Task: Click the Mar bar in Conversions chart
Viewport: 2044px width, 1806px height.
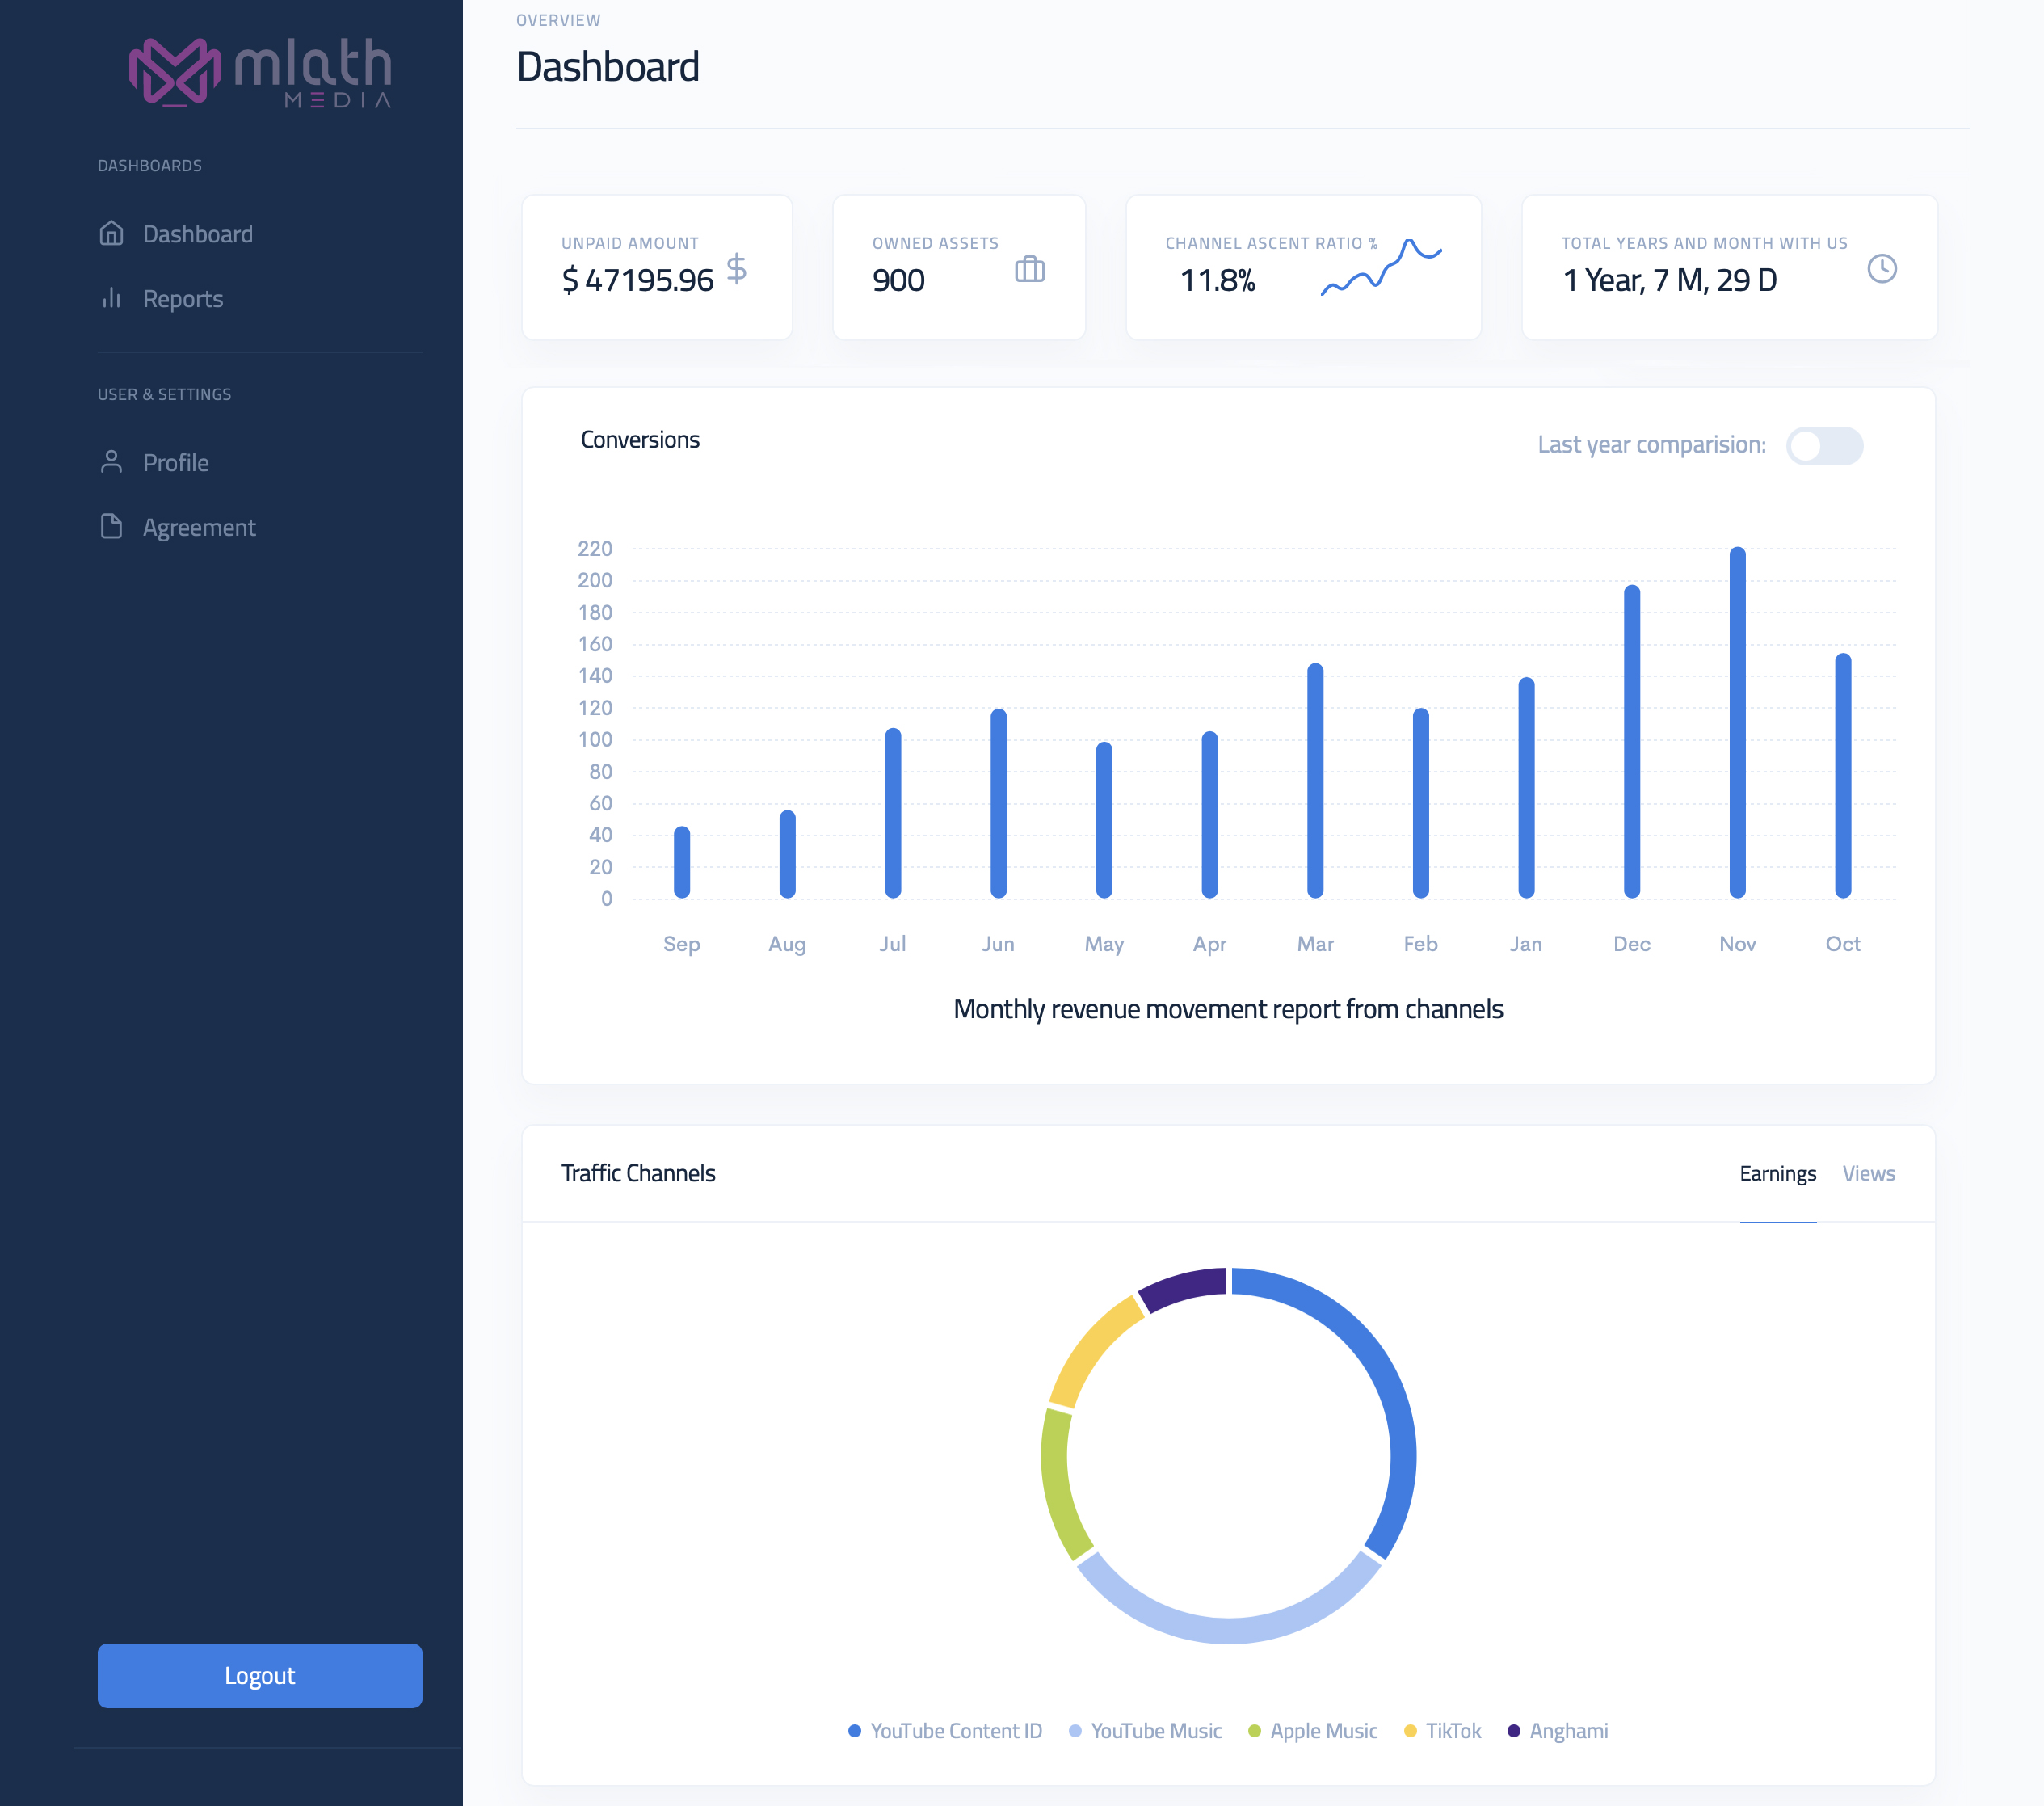Action: [1315, 780]
